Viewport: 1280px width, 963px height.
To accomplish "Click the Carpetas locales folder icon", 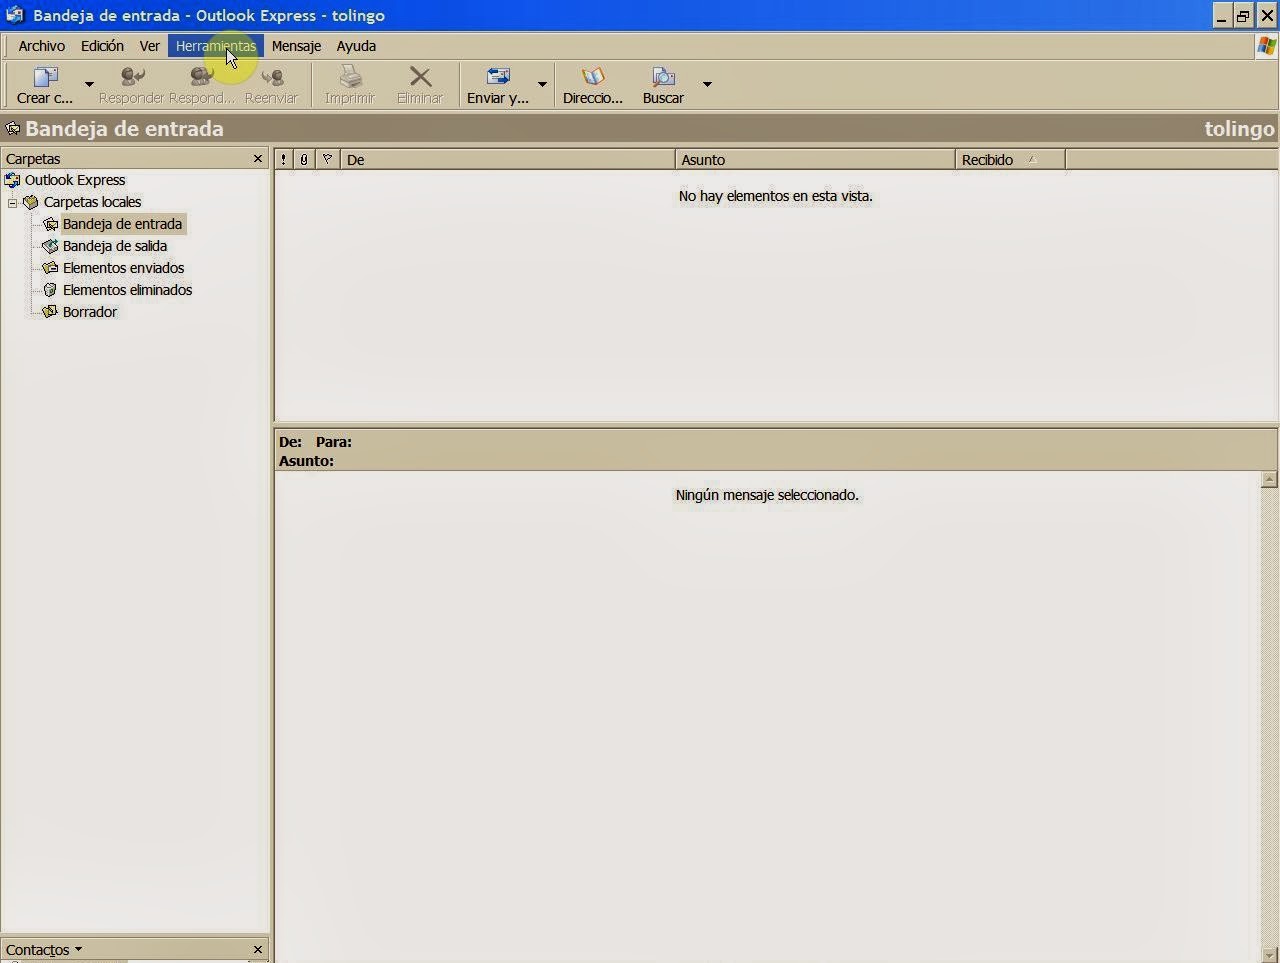I will tap(31, 202).
